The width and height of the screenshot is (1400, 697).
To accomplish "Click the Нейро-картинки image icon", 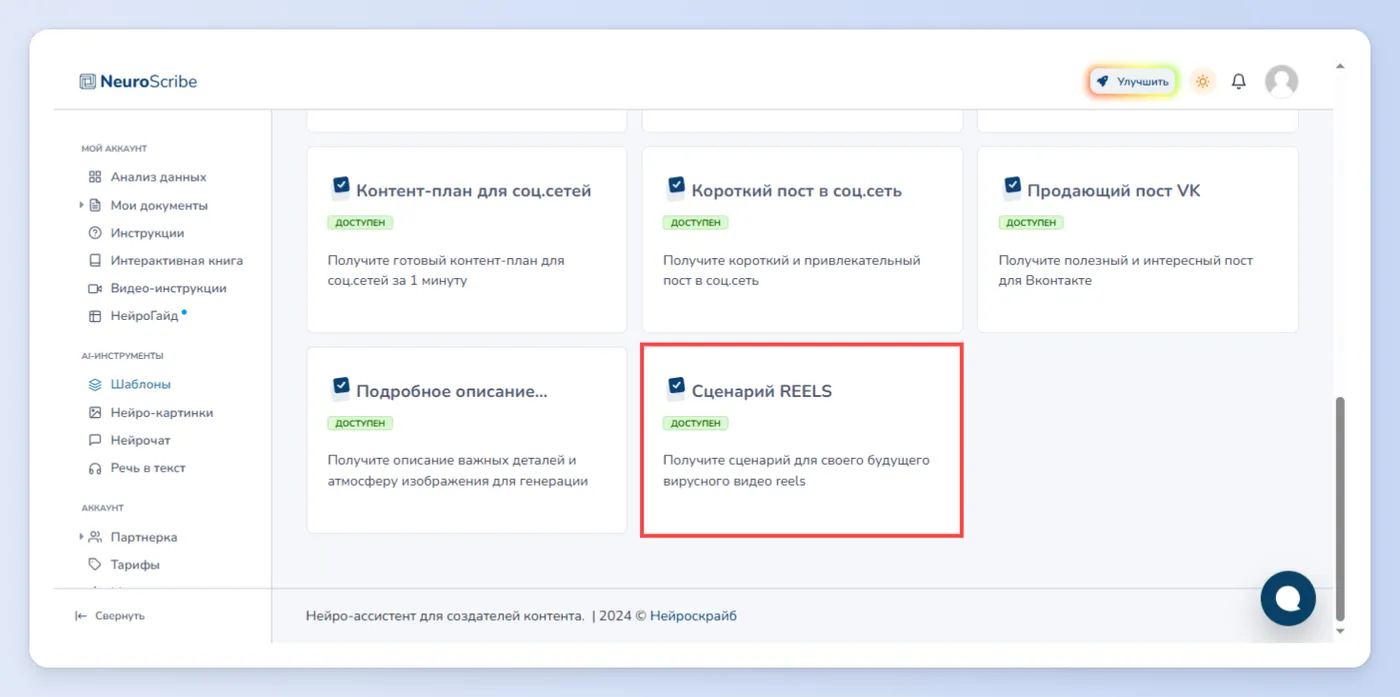I will [x=95, y=412].
